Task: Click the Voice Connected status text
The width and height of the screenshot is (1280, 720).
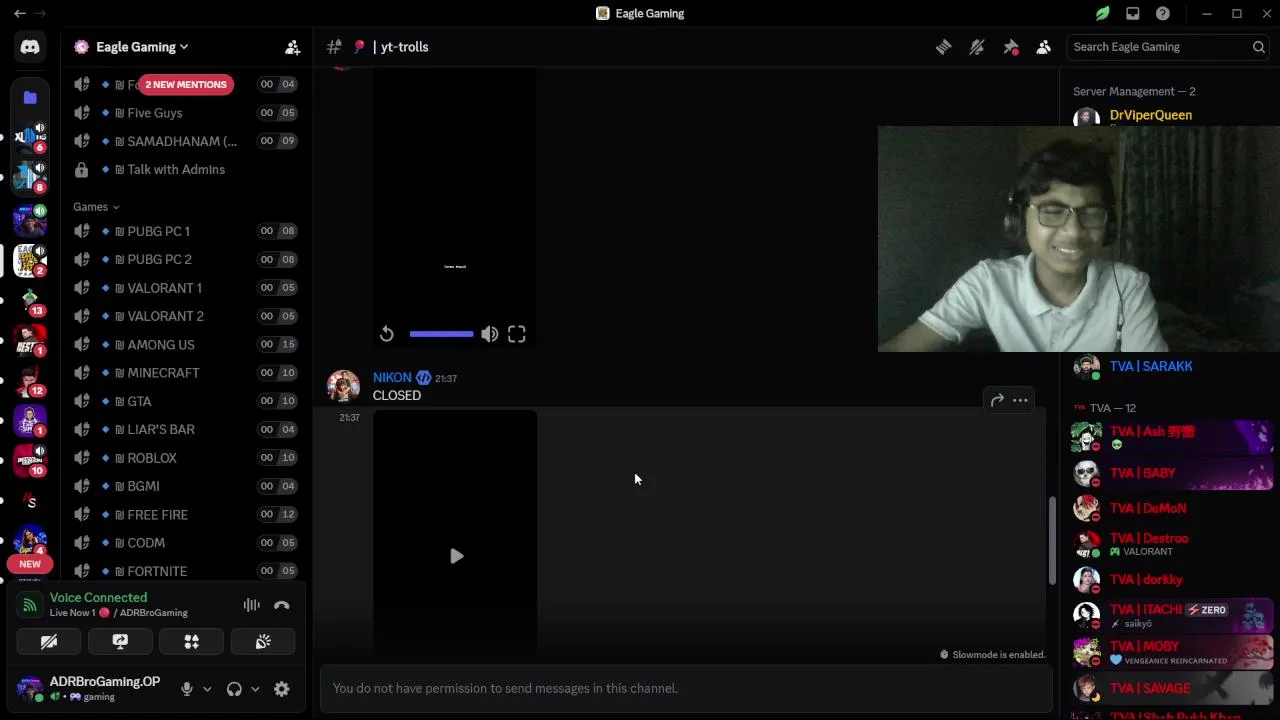Action: point(98,597)
